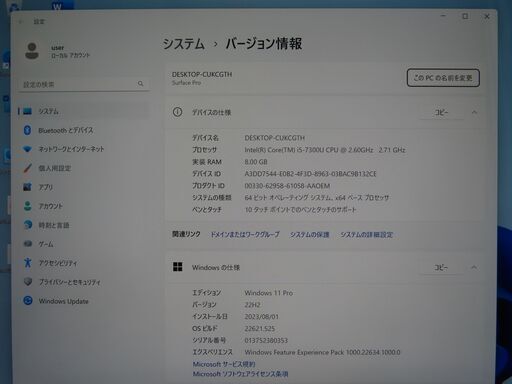Open プライバシーとセキュリティ settings

(x=83, y=282)
